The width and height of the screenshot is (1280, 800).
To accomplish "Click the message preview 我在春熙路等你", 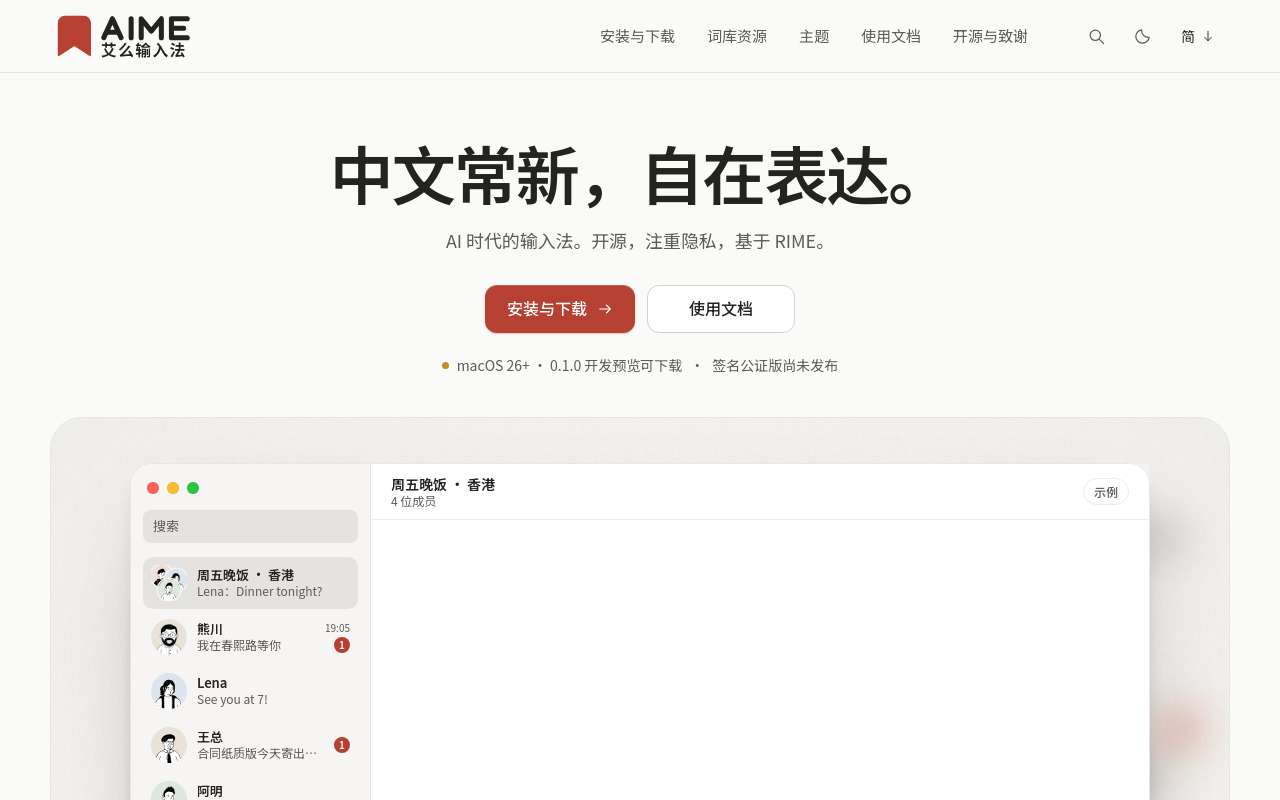I will point(239,646).
